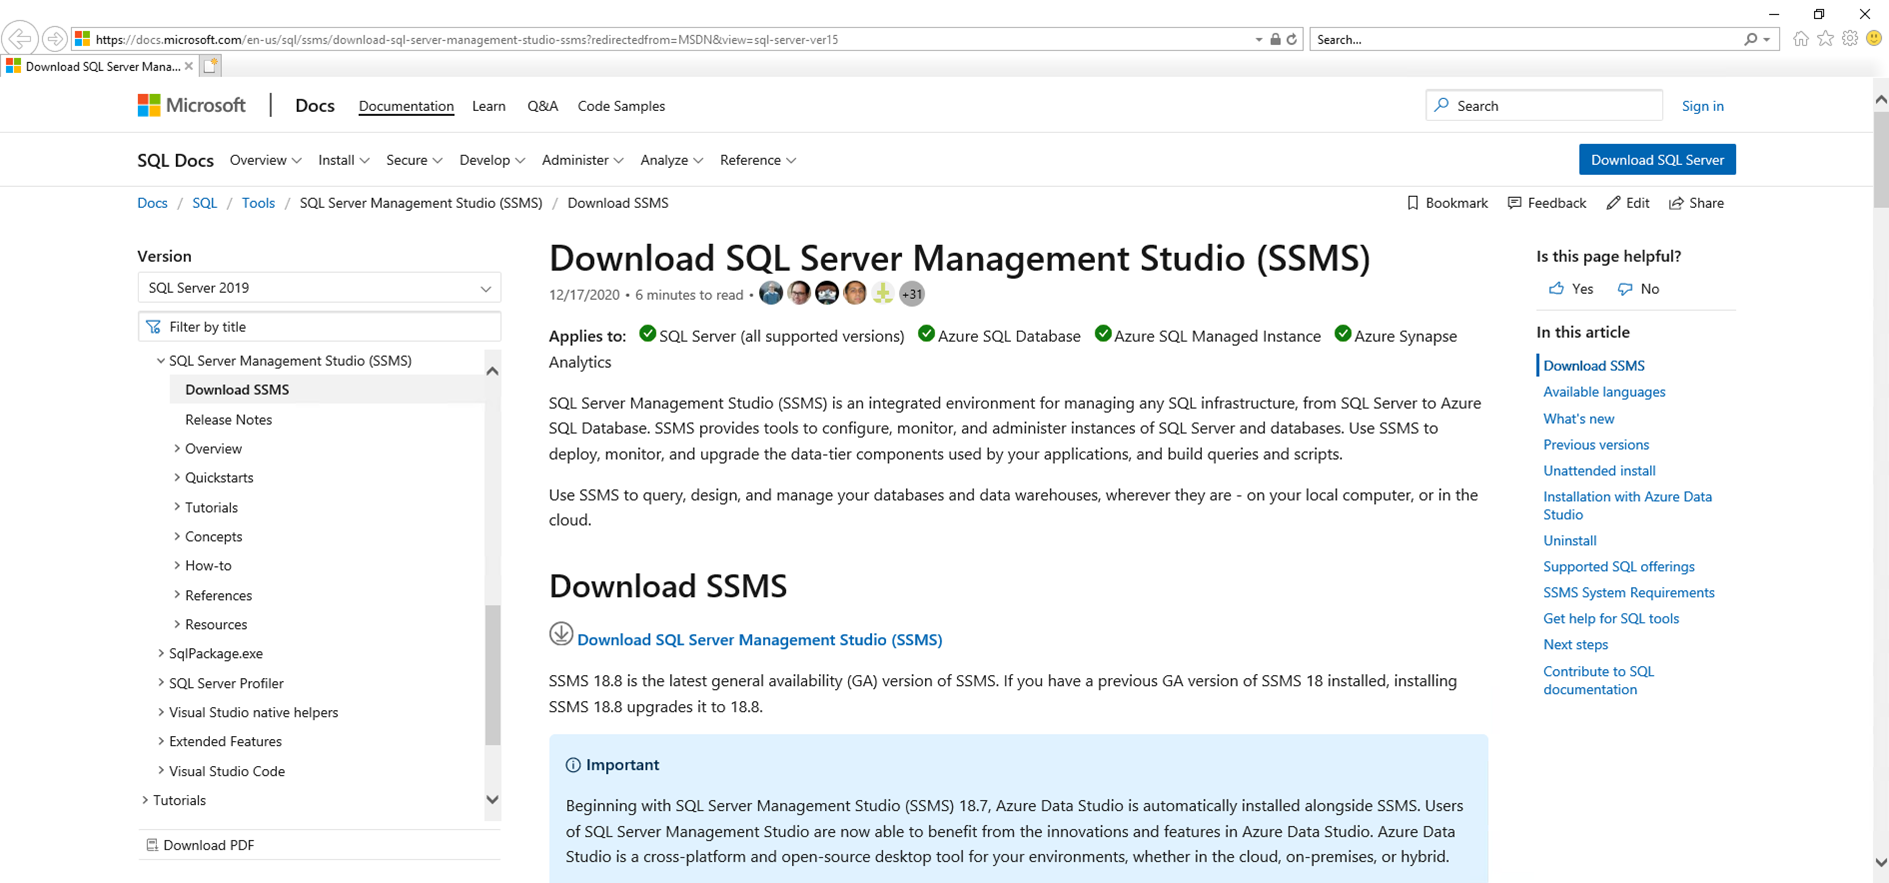Click the browser Back arrow button
This screenshot has width=1889, height=883.
20,39
